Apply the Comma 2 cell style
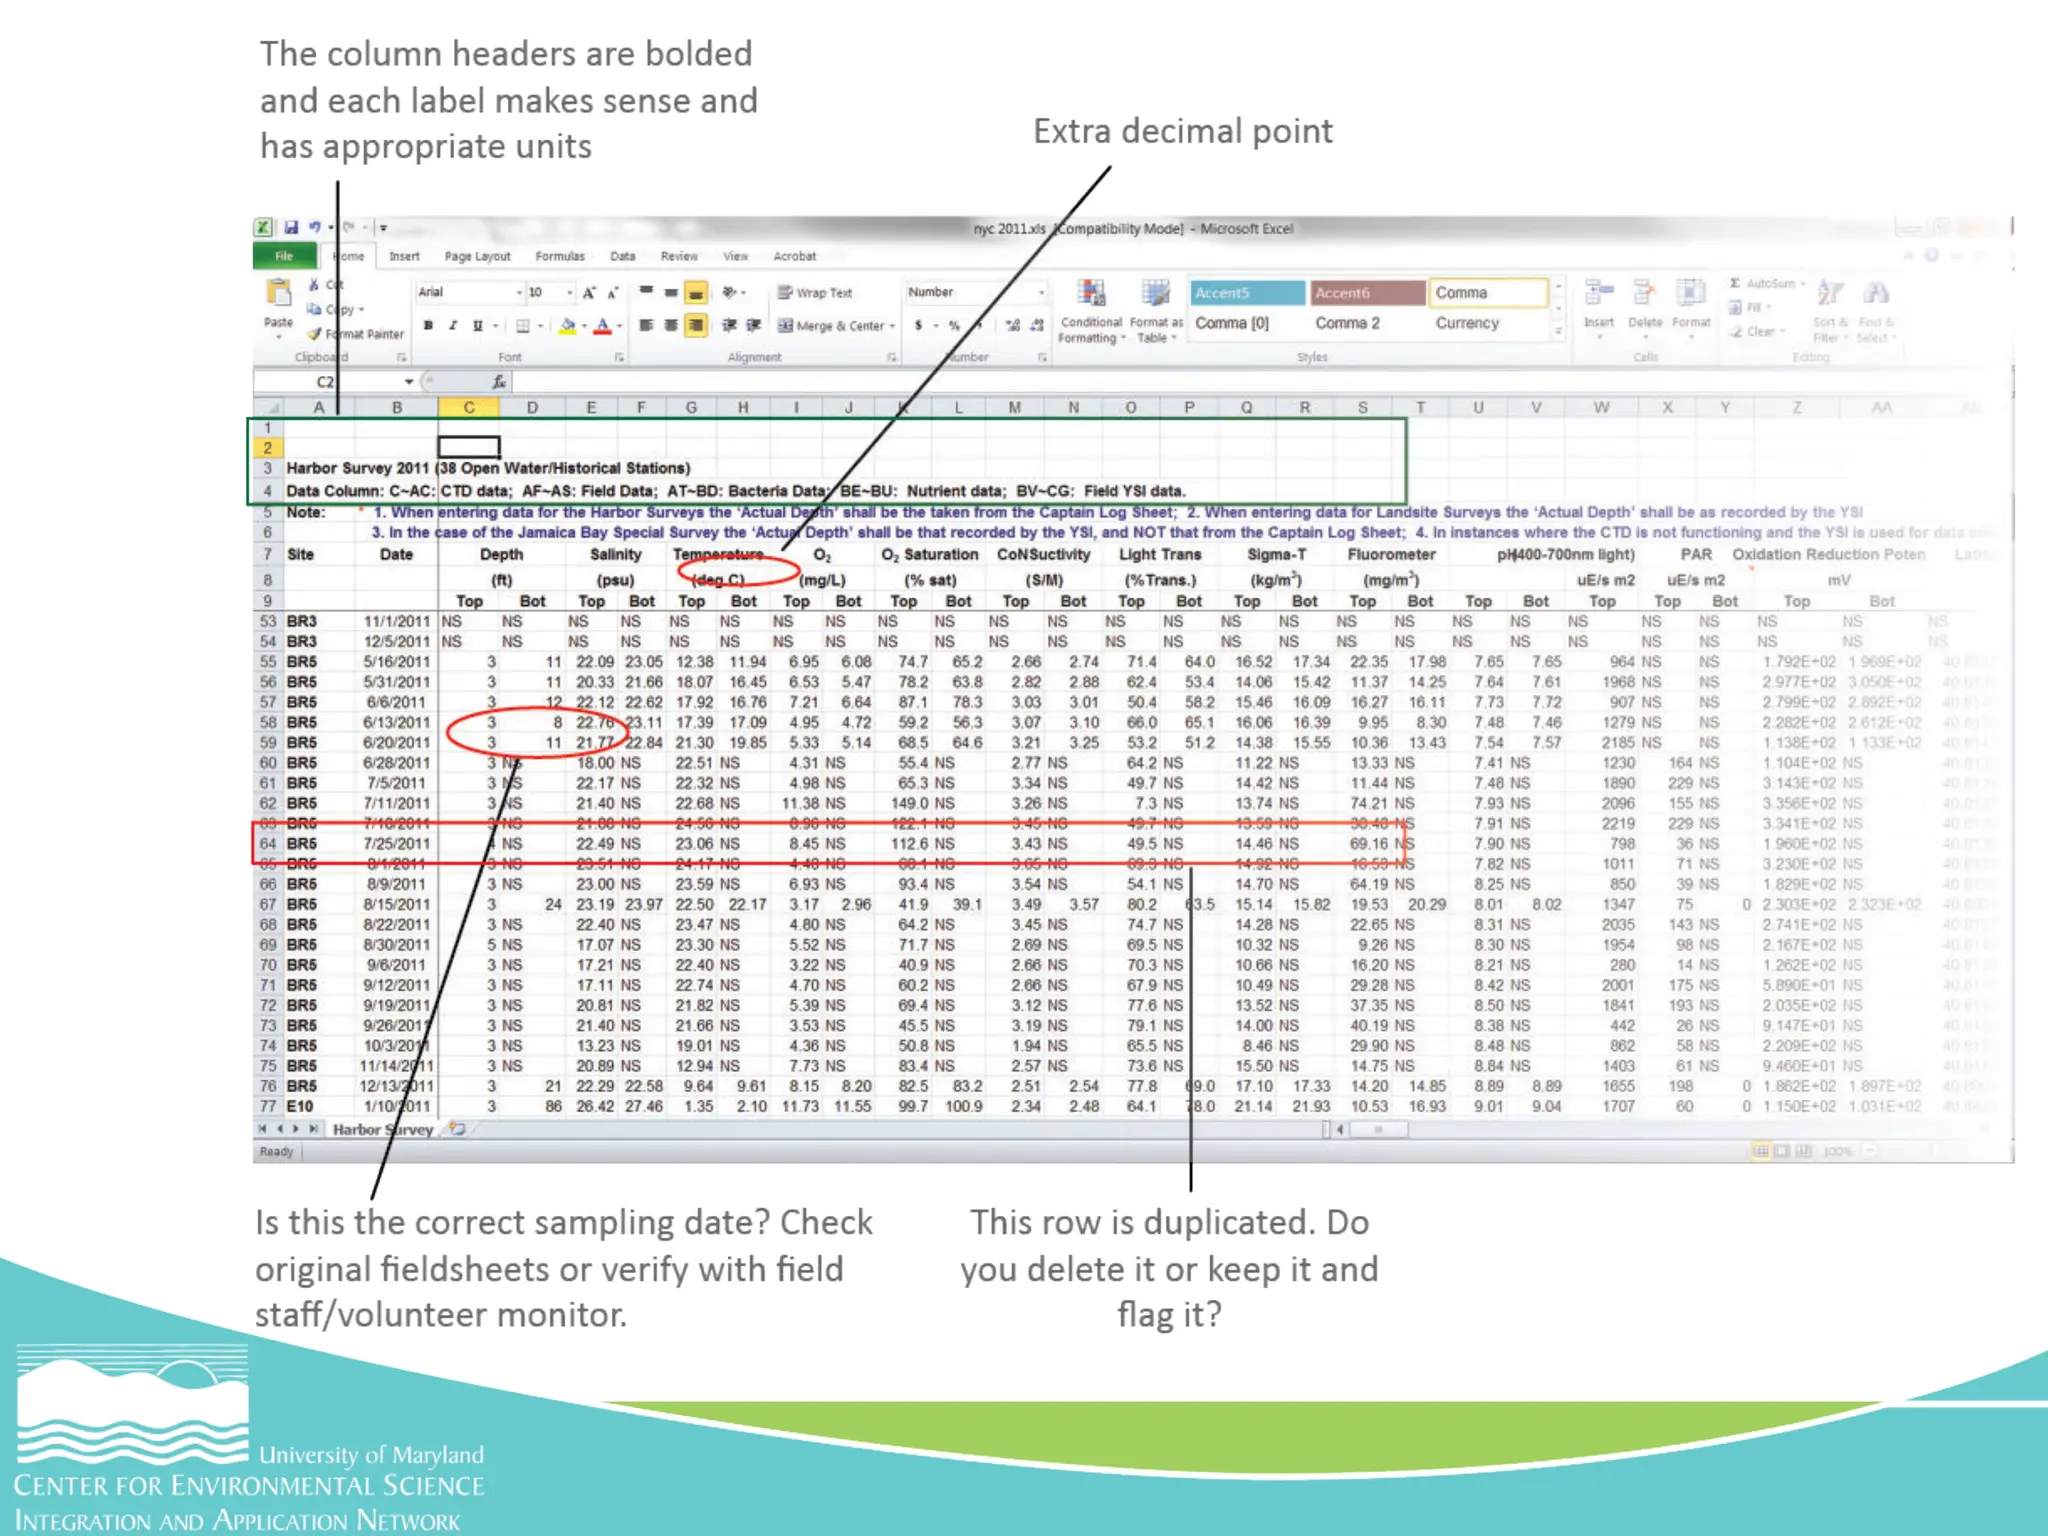 tap(1347, 323)
